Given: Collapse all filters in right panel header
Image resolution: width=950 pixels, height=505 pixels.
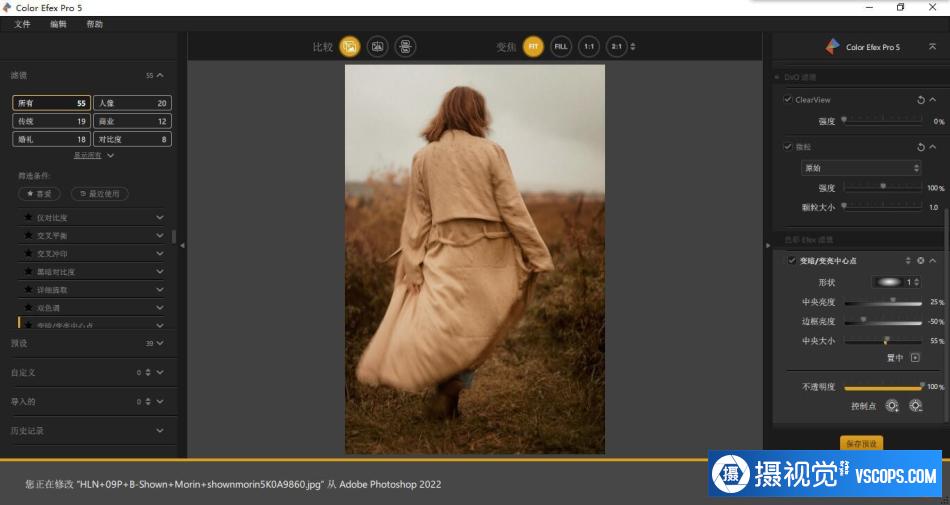Looking at the screenshot, I should click(932, 47).
